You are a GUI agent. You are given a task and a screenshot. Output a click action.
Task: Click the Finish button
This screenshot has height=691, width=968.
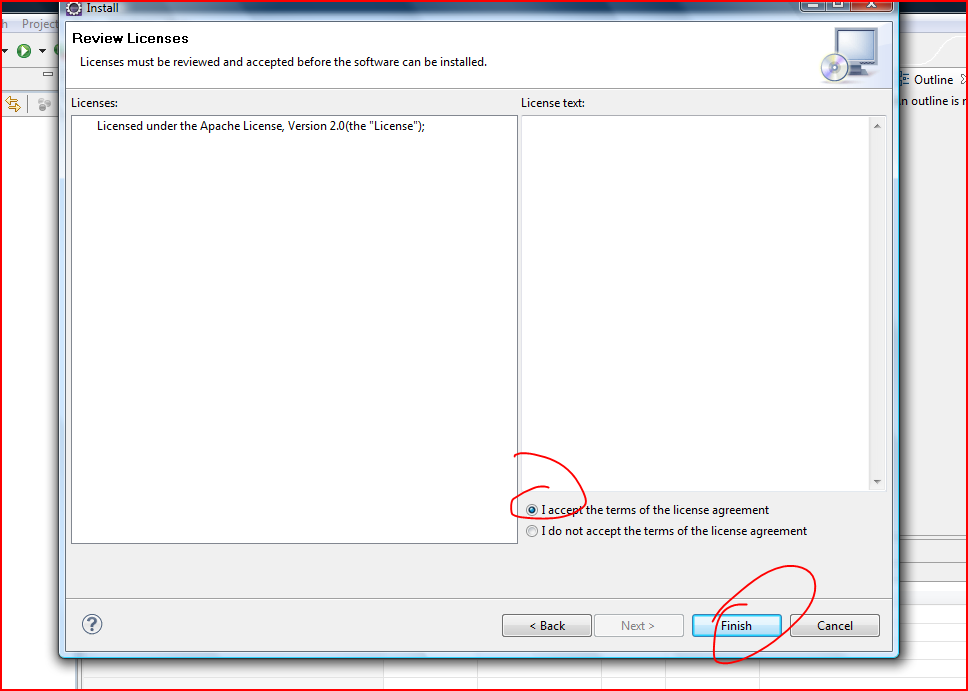736,626
